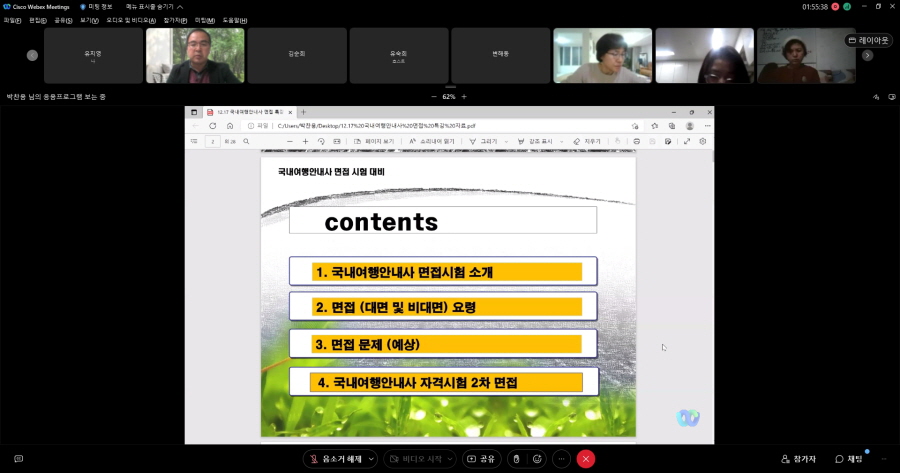Zoom out shared content minus button
The image size is (900, 473).
coord(434,96)
